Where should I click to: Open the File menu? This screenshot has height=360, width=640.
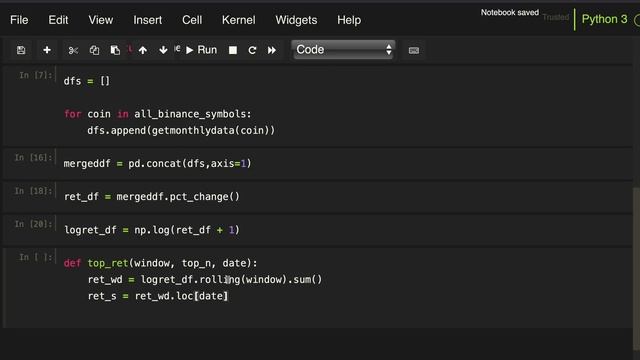19,20
